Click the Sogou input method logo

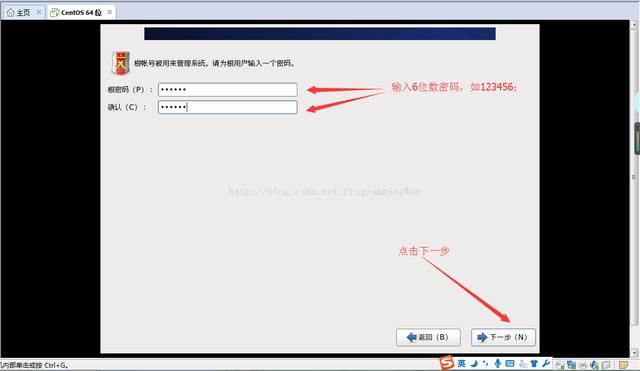click(x=447, y=362)
